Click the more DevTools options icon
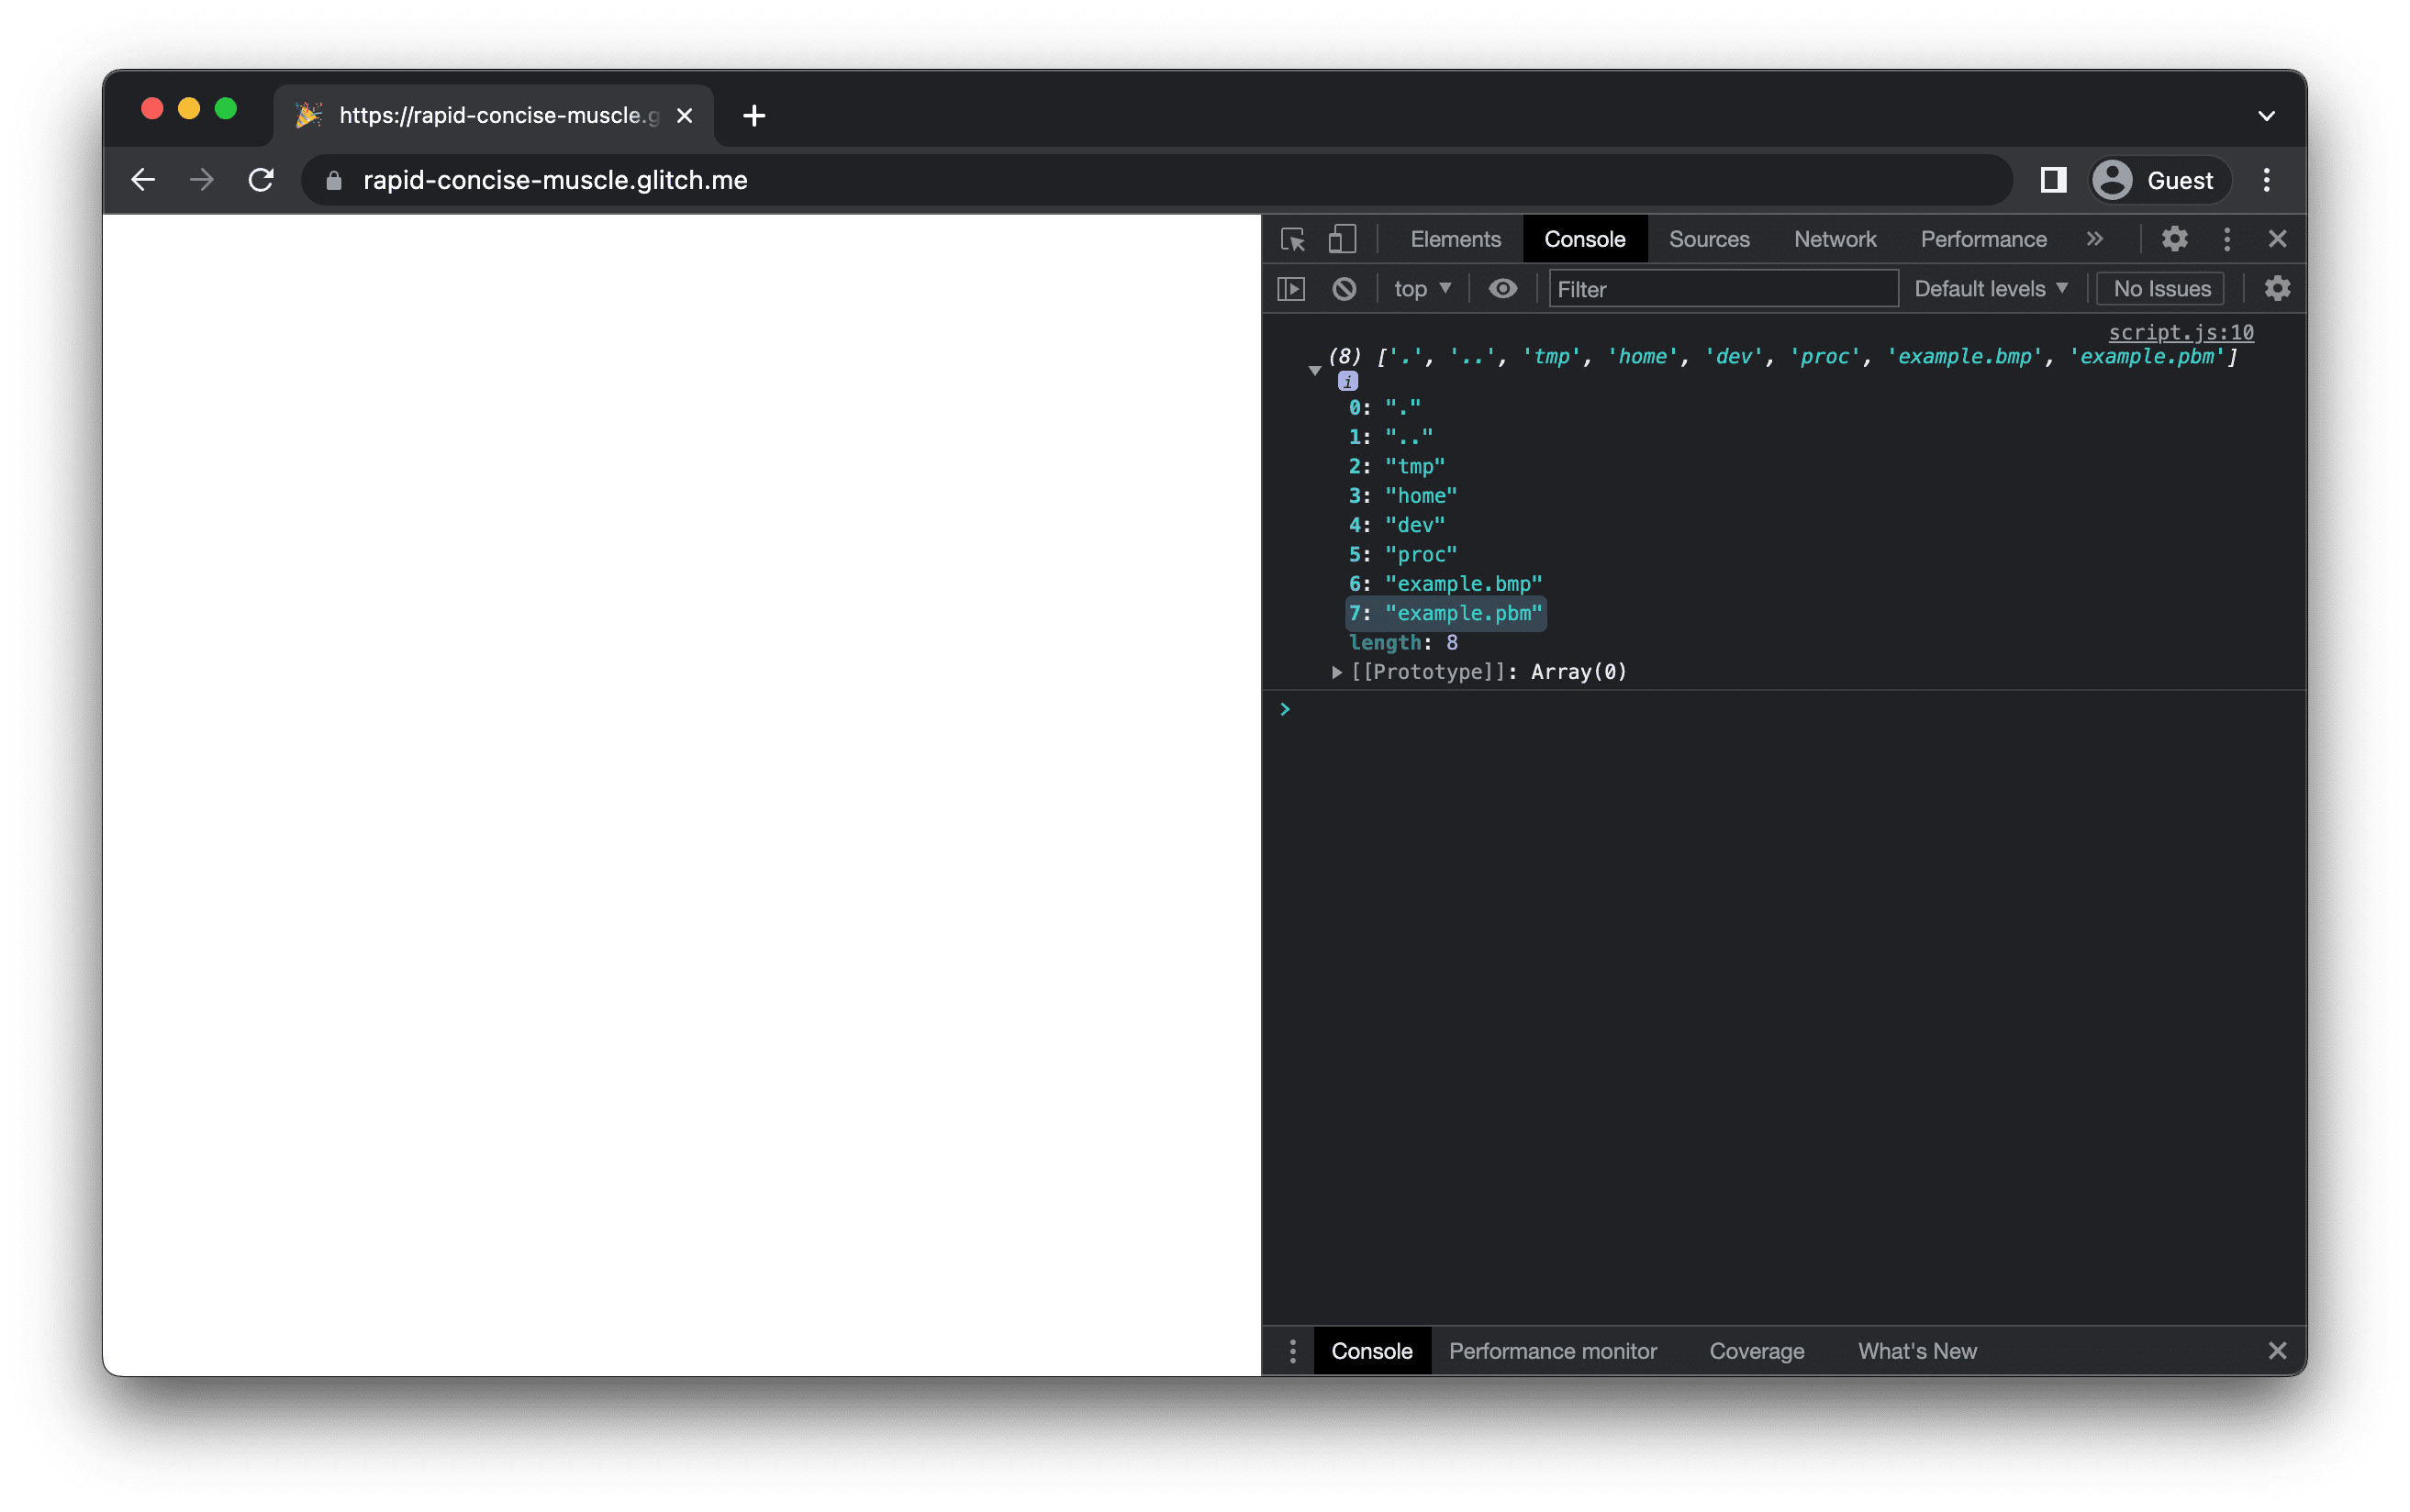2410x1512 pixels. tap(2229, 239)
